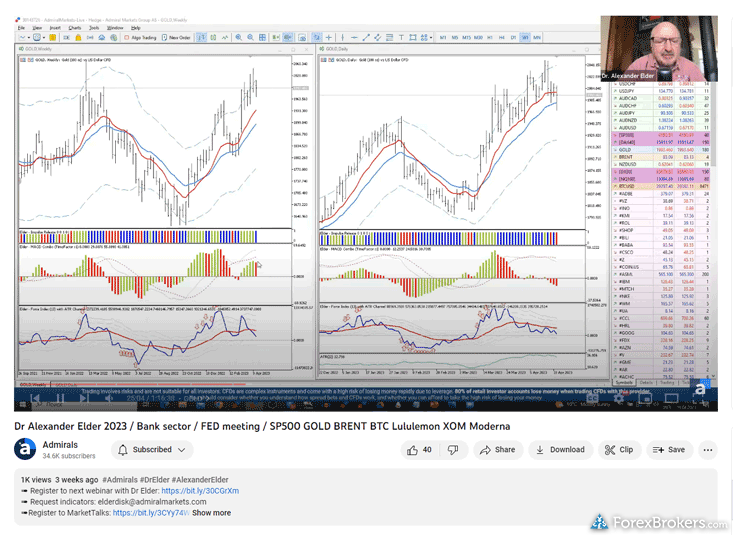Open the View menu
The image size is (733, 535).
tap(37, 28)
